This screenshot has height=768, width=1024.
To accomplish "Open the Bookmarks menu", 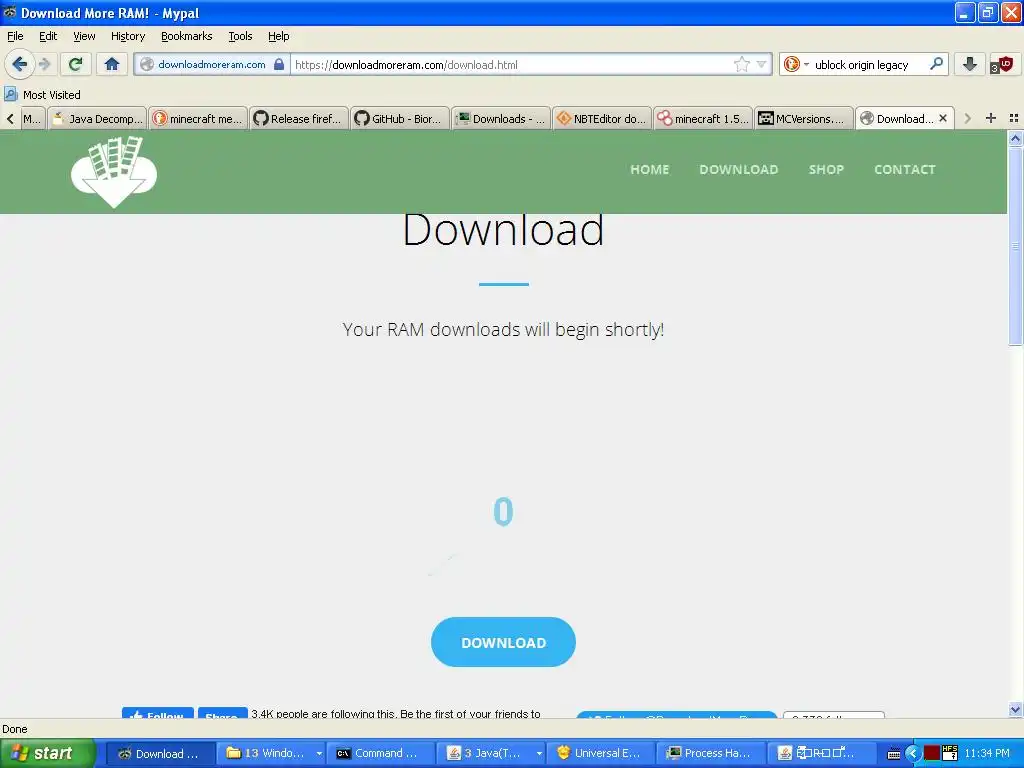I will (x=186, y=36).
